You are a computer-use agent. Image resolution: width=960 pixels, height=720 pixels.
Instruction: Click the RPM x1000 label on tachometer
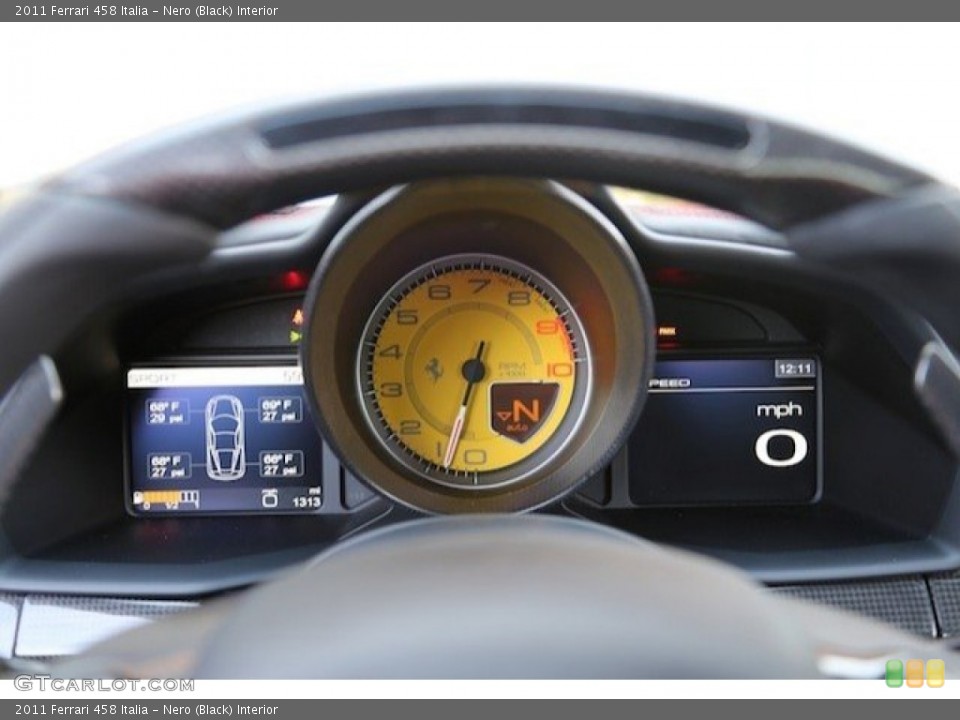(512, 369)
